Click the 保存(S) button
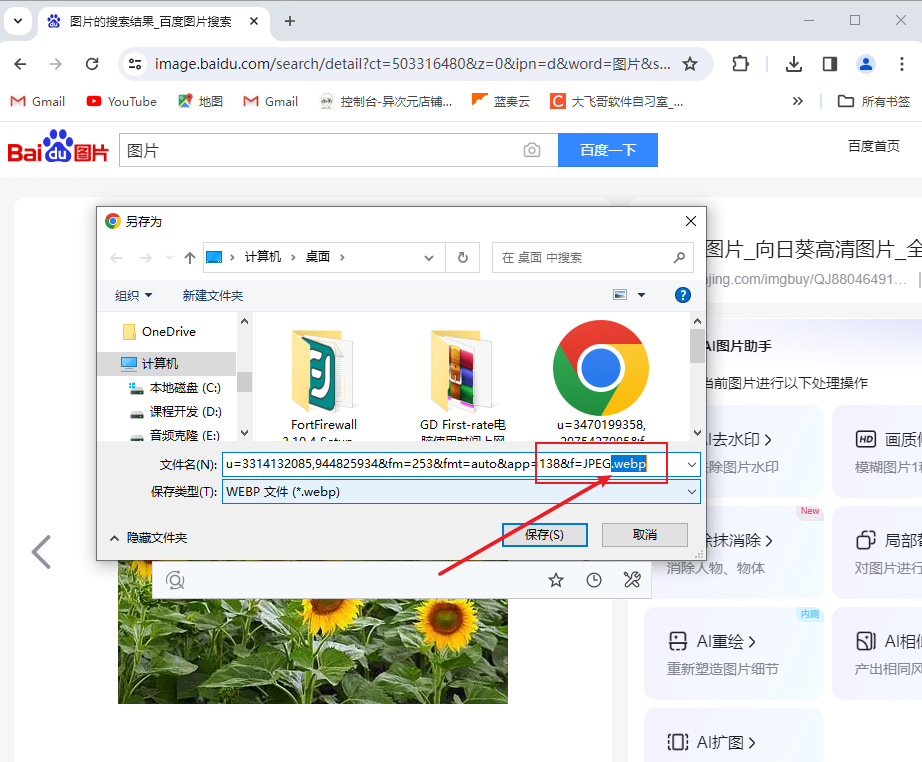922x762 pixels. coord(544,534)
